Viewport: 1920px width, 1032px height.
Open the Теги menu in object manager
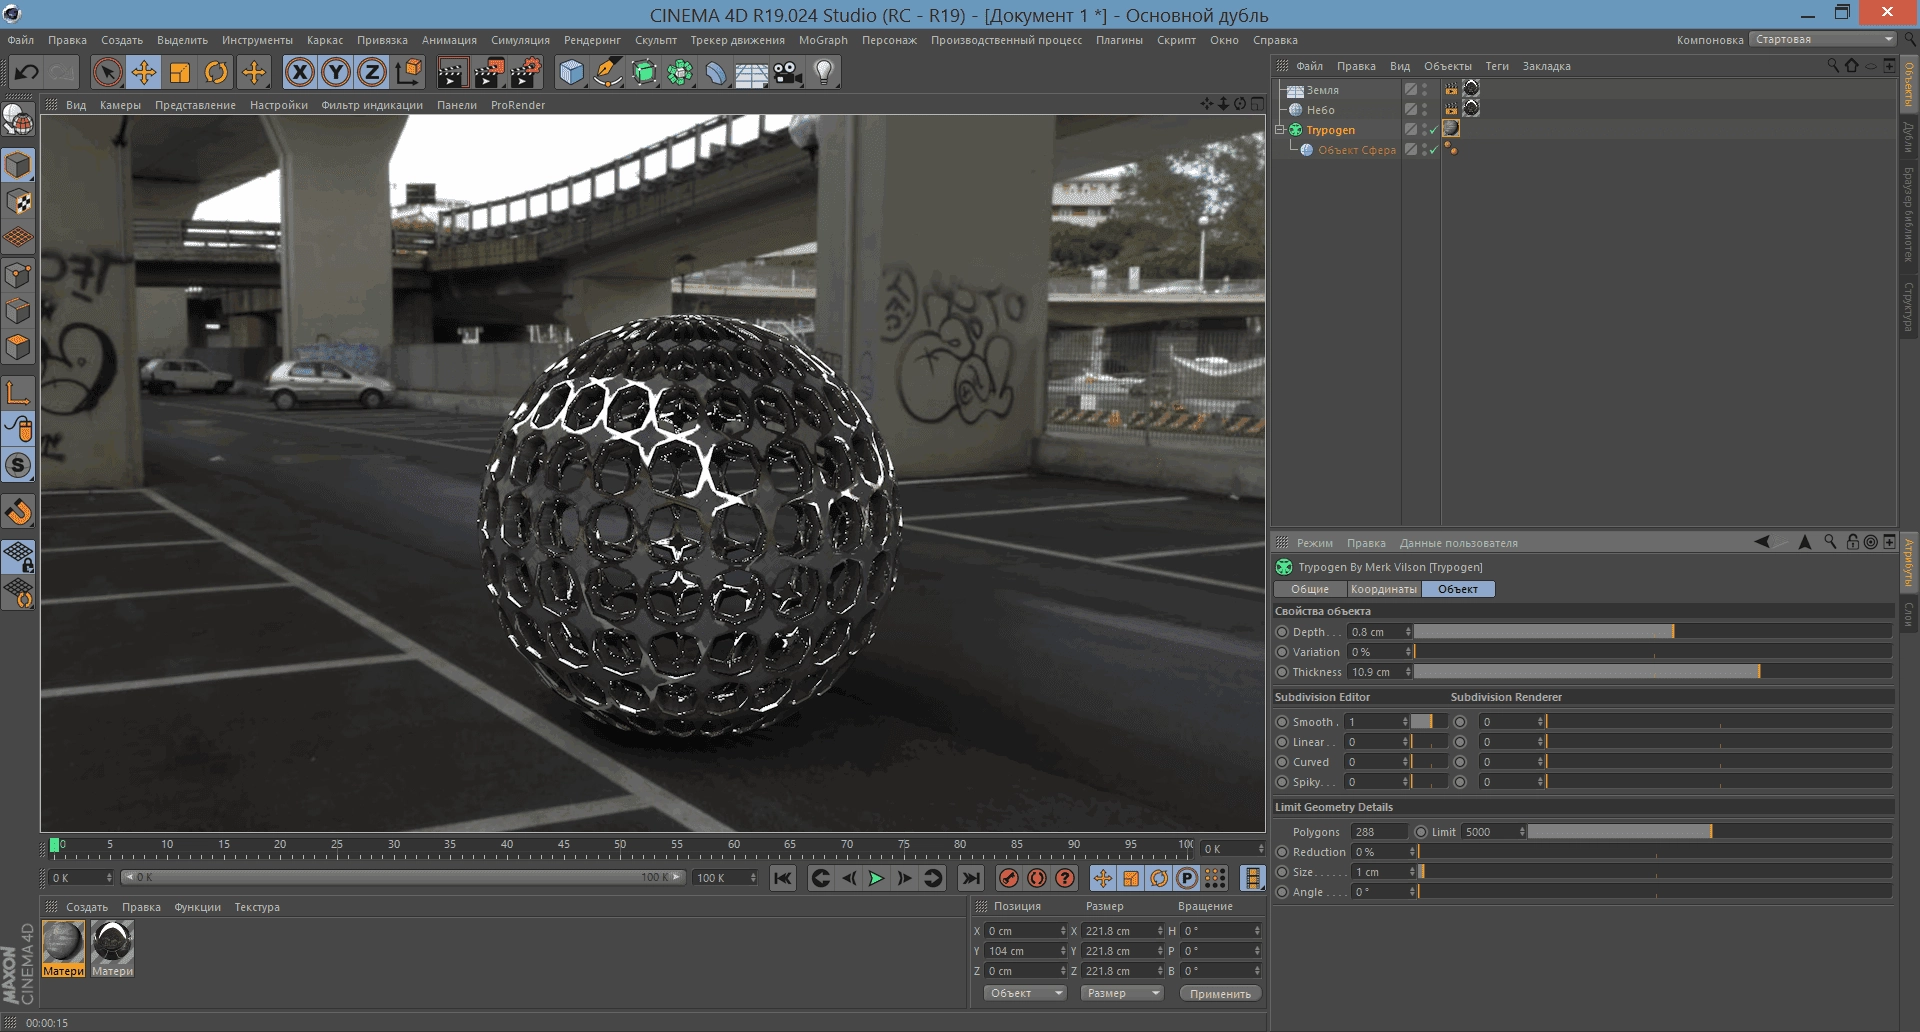(x=1496, y=66)
